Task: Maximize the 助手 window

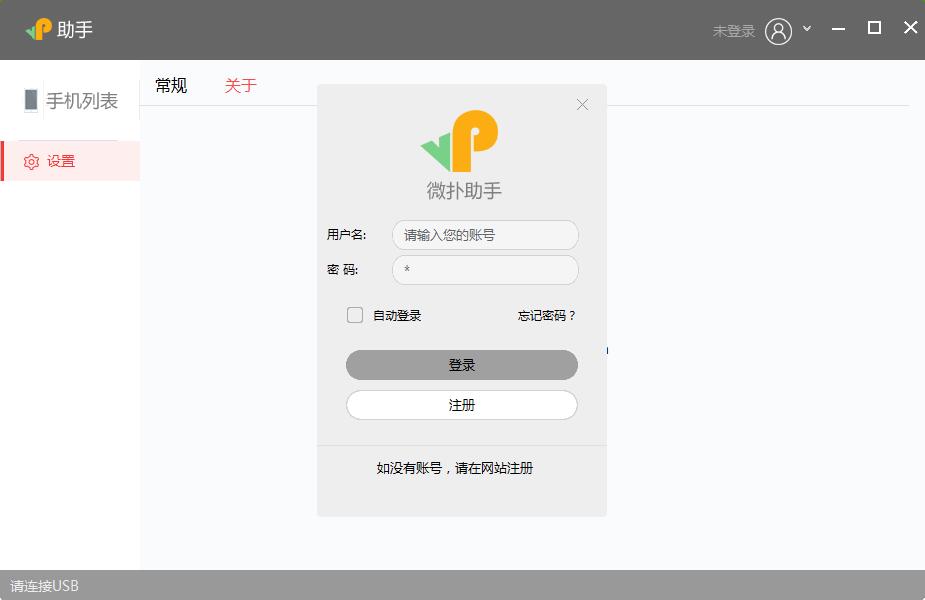Action: point(874,28)
